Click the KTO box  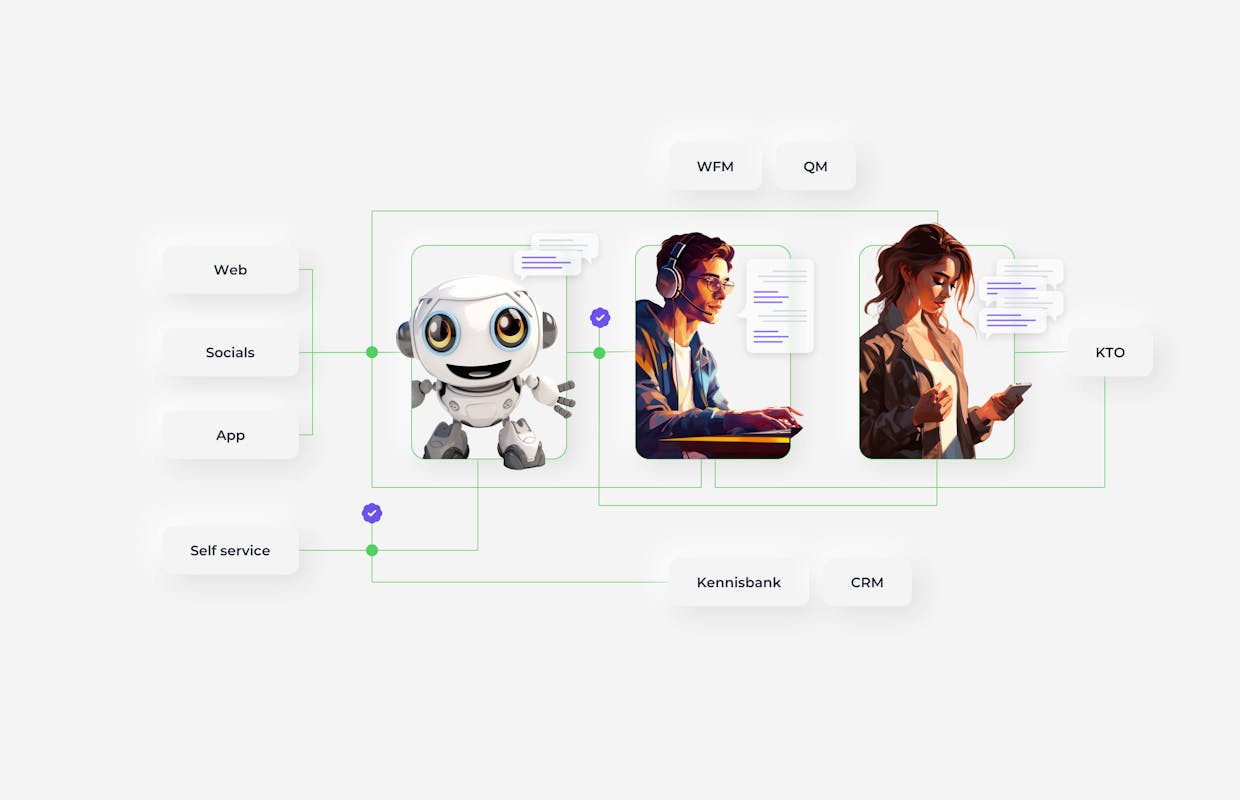pyautogui.click(x=1110, y=352)
